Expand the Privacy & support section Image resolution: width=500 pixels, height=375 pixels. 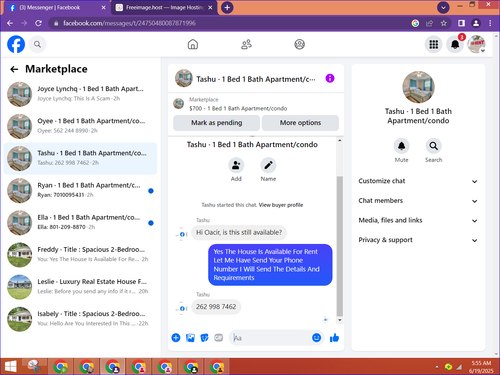[418, 240]
